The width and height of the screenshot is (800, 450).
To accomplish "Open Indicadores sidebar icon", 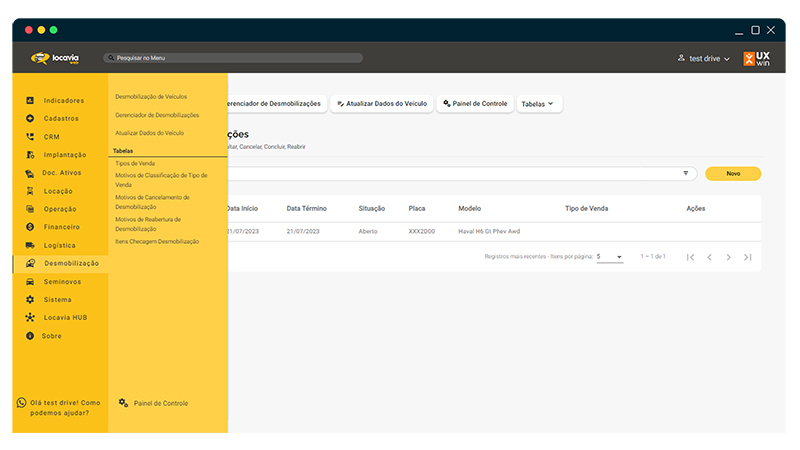I will click(x=30, y=101).
